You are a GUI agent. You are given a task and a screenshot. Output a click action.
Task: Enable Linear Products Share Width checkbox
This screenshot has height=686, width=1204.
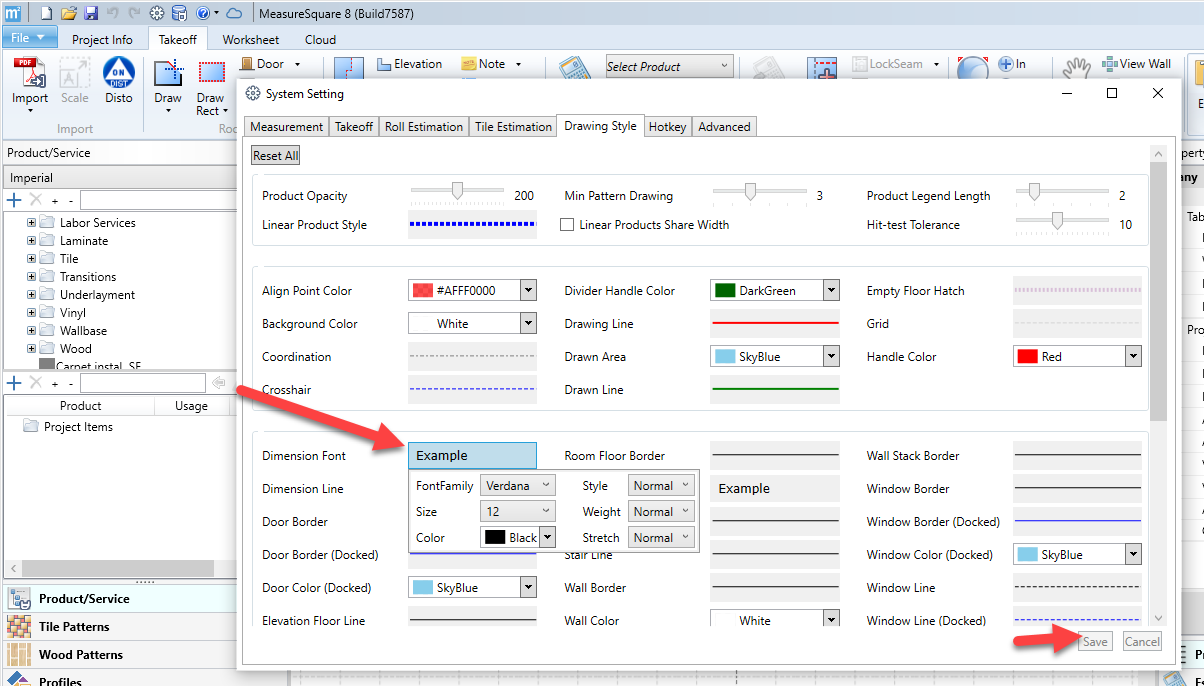pos(567,225)
